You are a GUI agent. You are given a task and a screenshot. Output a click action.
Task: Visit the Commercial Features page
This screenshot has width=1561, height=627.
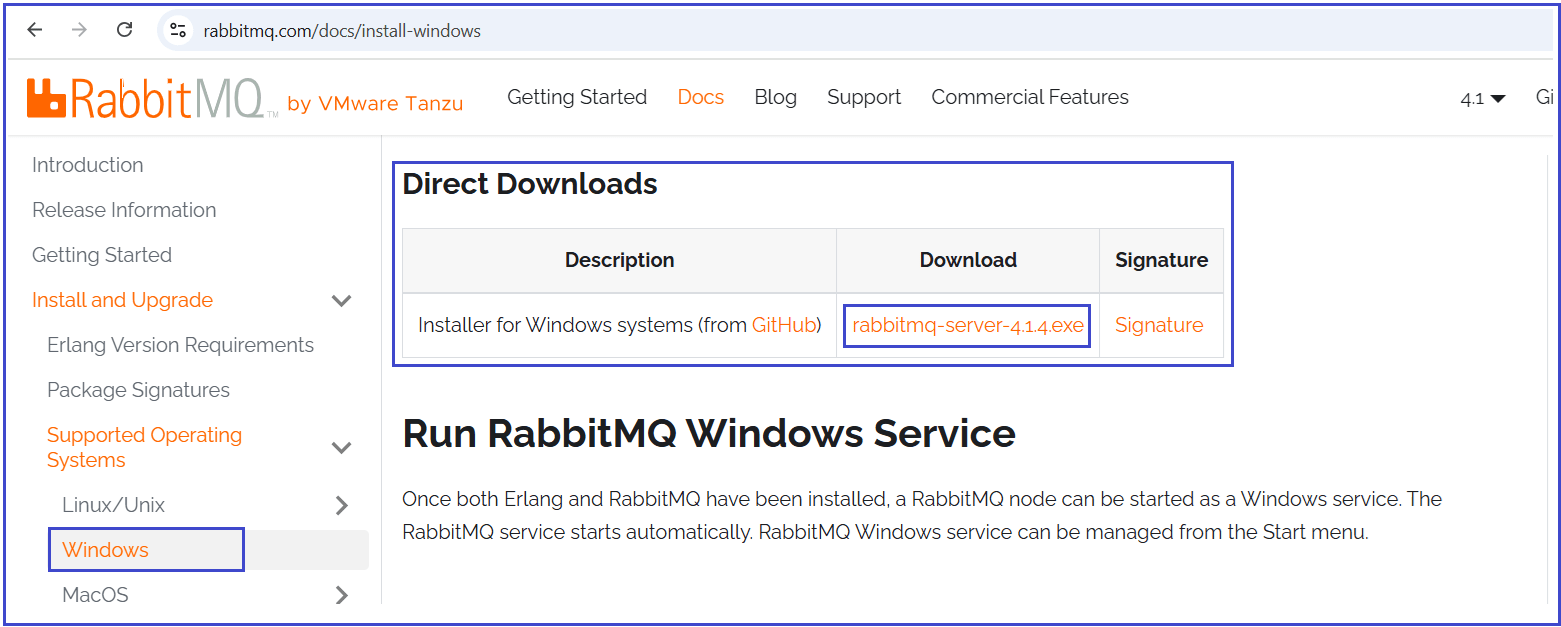tap(1029, 97)
